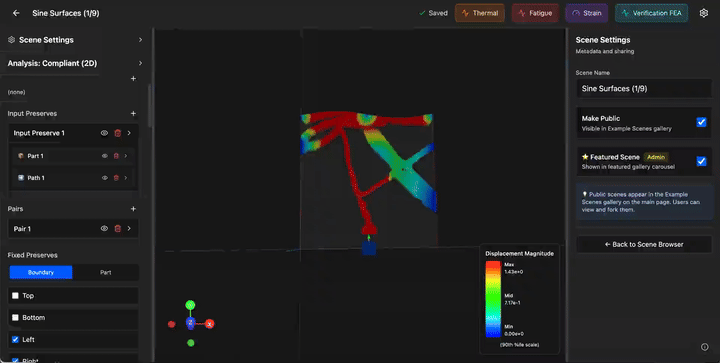Click Back to Scene Browser button
The image size is (720, 363).
pyautogui.click(x=644, y=245)
